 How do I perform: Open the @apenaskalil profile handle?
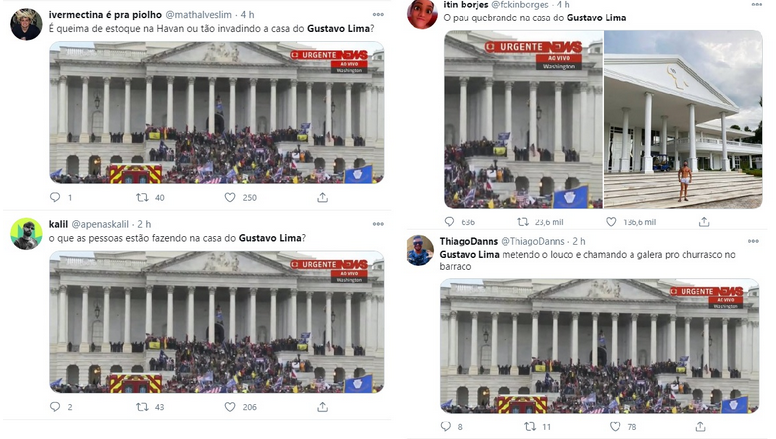point(100,224)
